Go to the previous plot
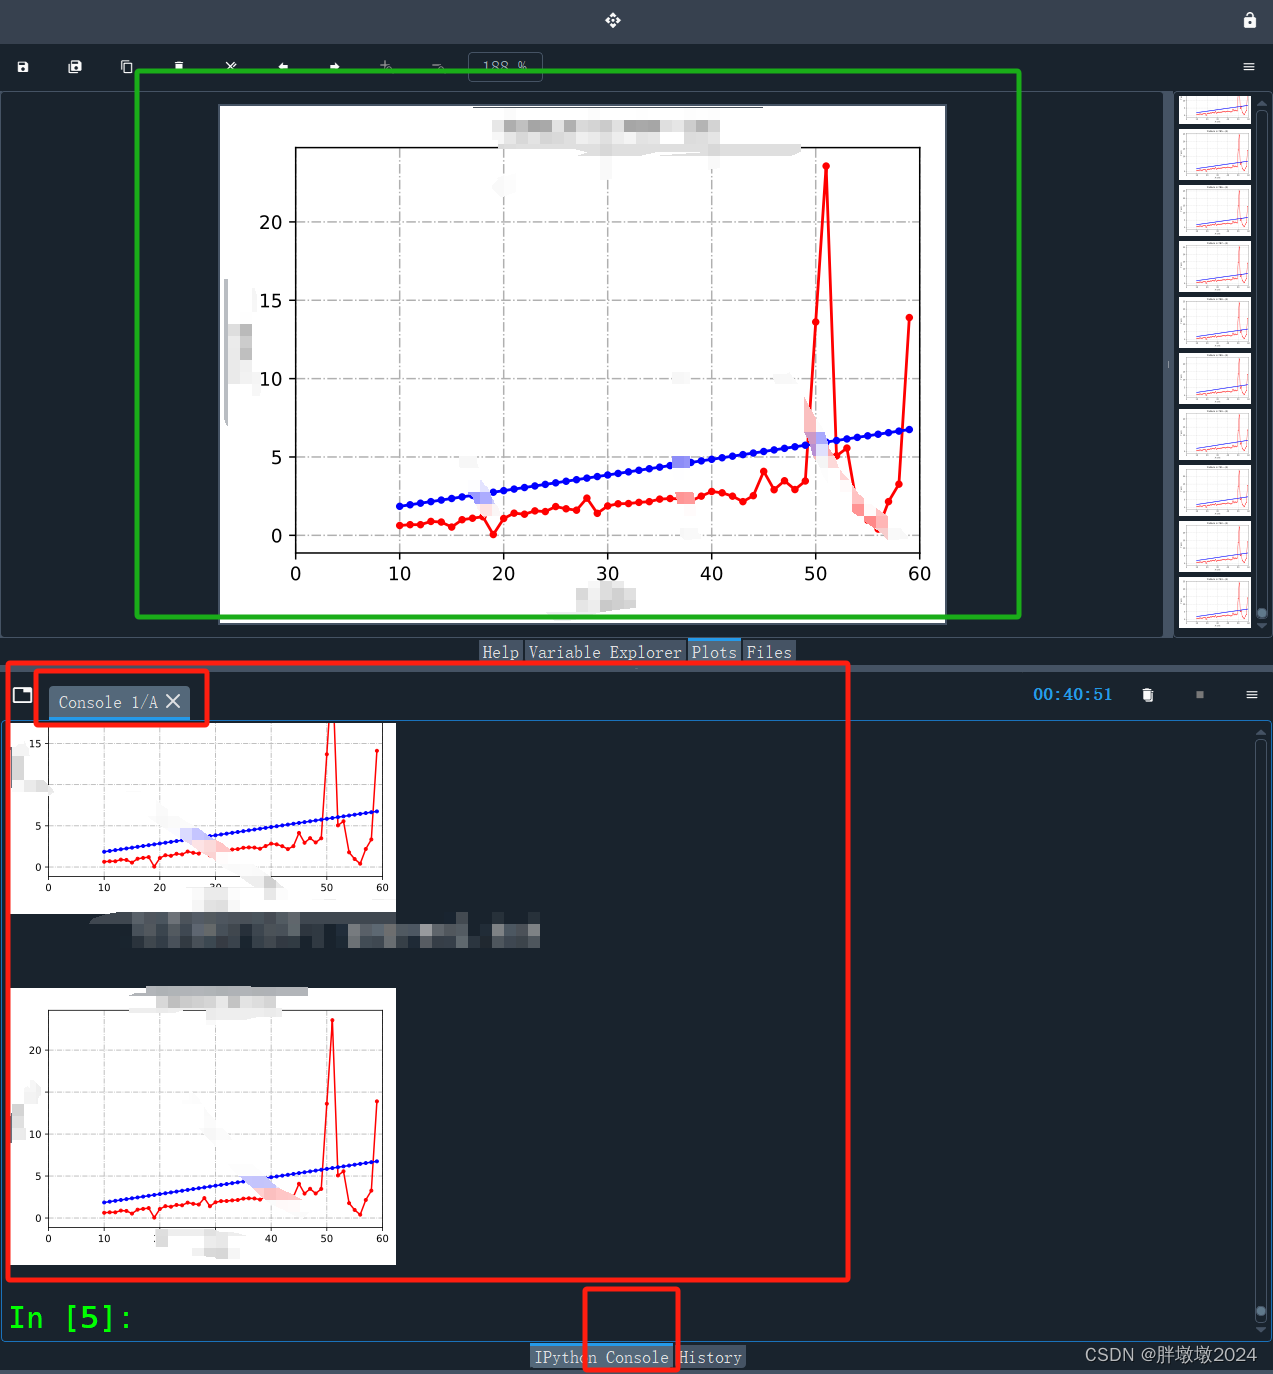Viewport: 1273px width, 1374px height. click(283, 66)
